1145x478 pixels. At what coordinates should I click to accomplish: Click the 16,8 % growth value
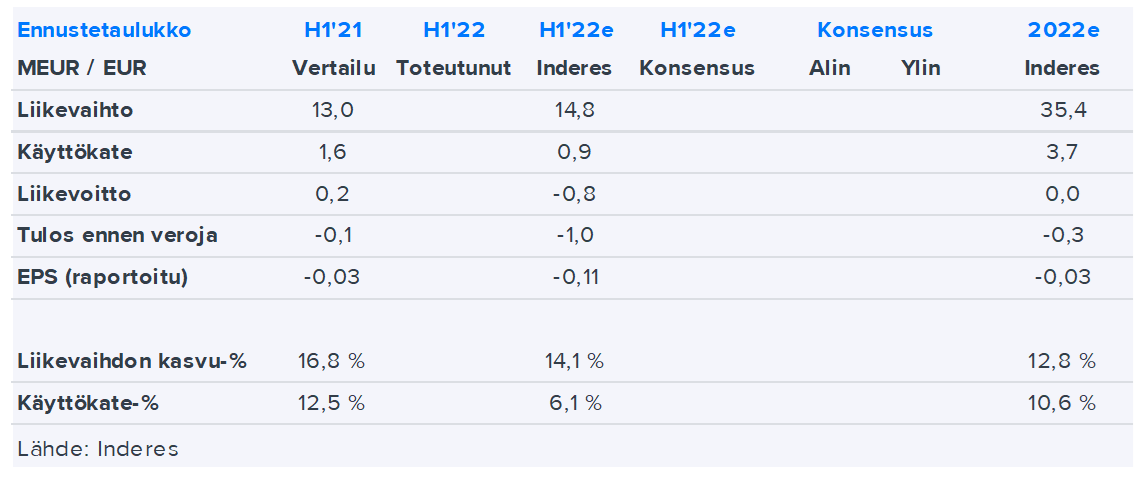click(x=332, y=361)
